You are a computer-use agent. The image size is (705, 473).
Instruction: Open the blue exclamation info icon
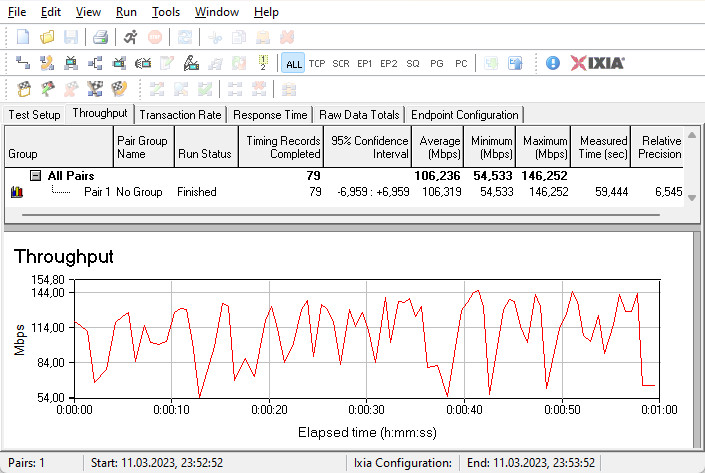[553, 63]
